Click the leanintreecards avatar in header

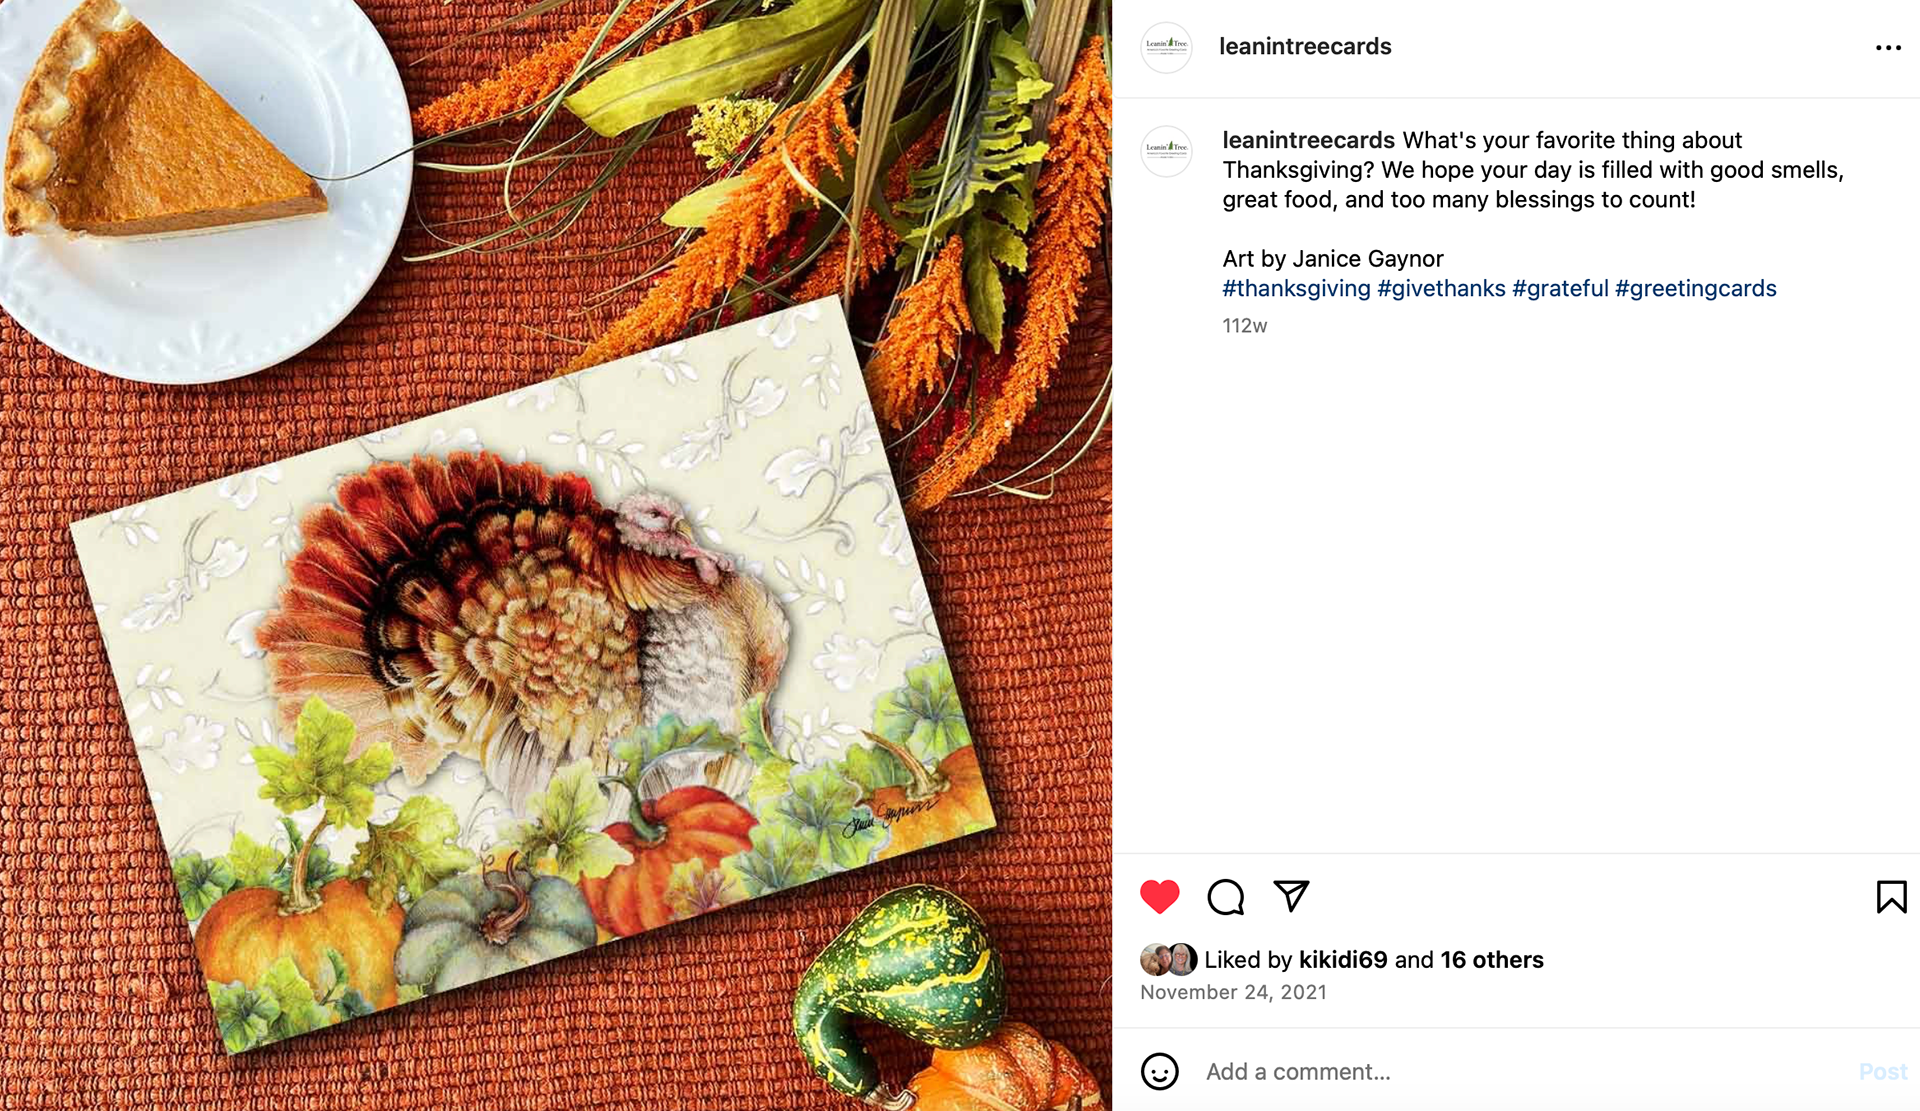click(x=1166, y=47)
